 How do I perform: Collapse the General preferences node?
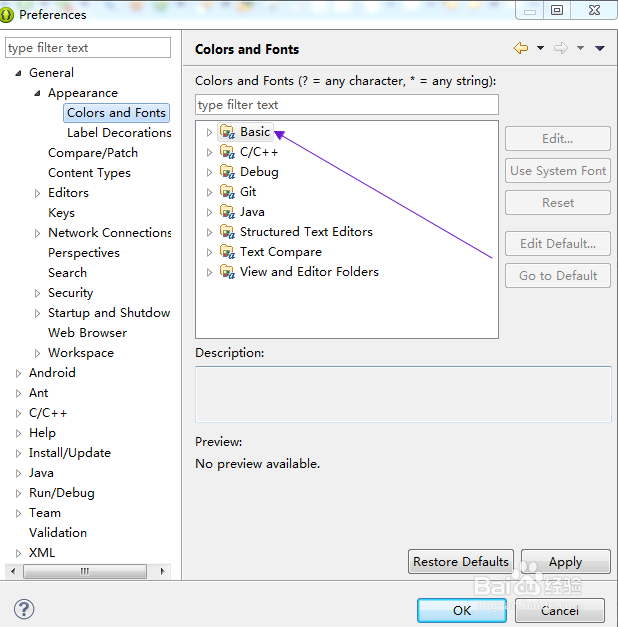18,73
